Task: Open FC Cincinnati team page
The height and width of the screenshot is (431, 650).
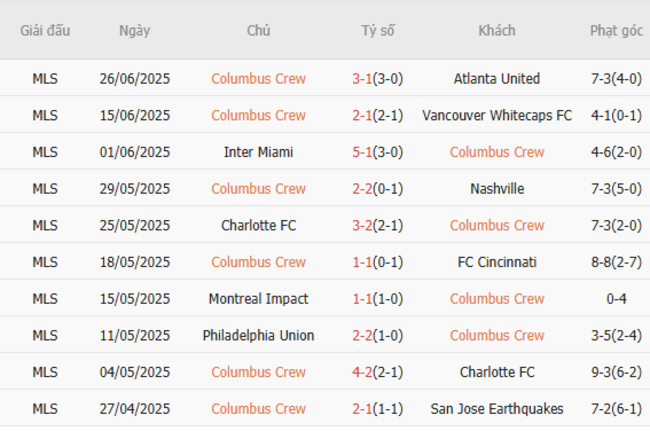Action: [497, 262]
